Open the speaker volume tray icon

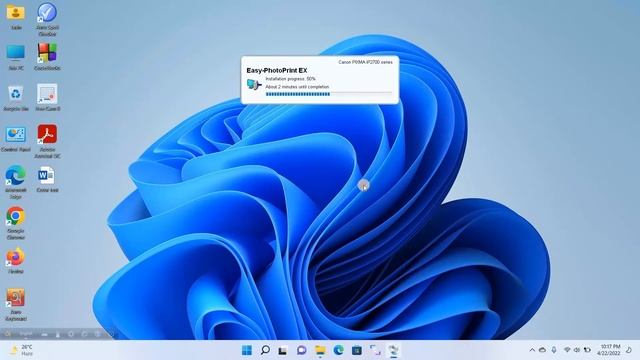click(577, 350)
